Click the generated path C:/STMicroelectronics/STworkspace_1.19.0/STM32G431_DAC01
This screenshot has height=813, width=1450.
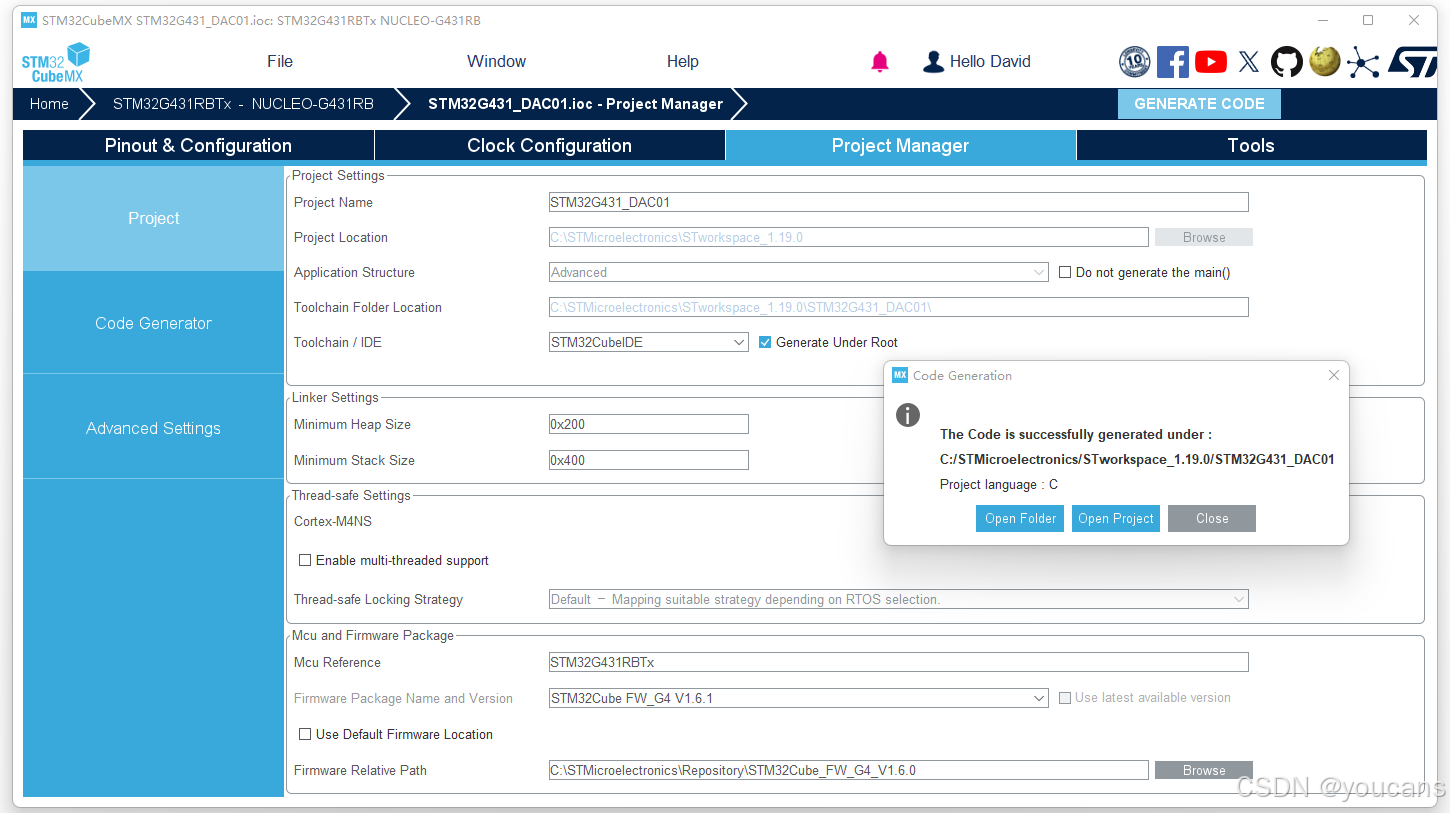coord(1137,460)
